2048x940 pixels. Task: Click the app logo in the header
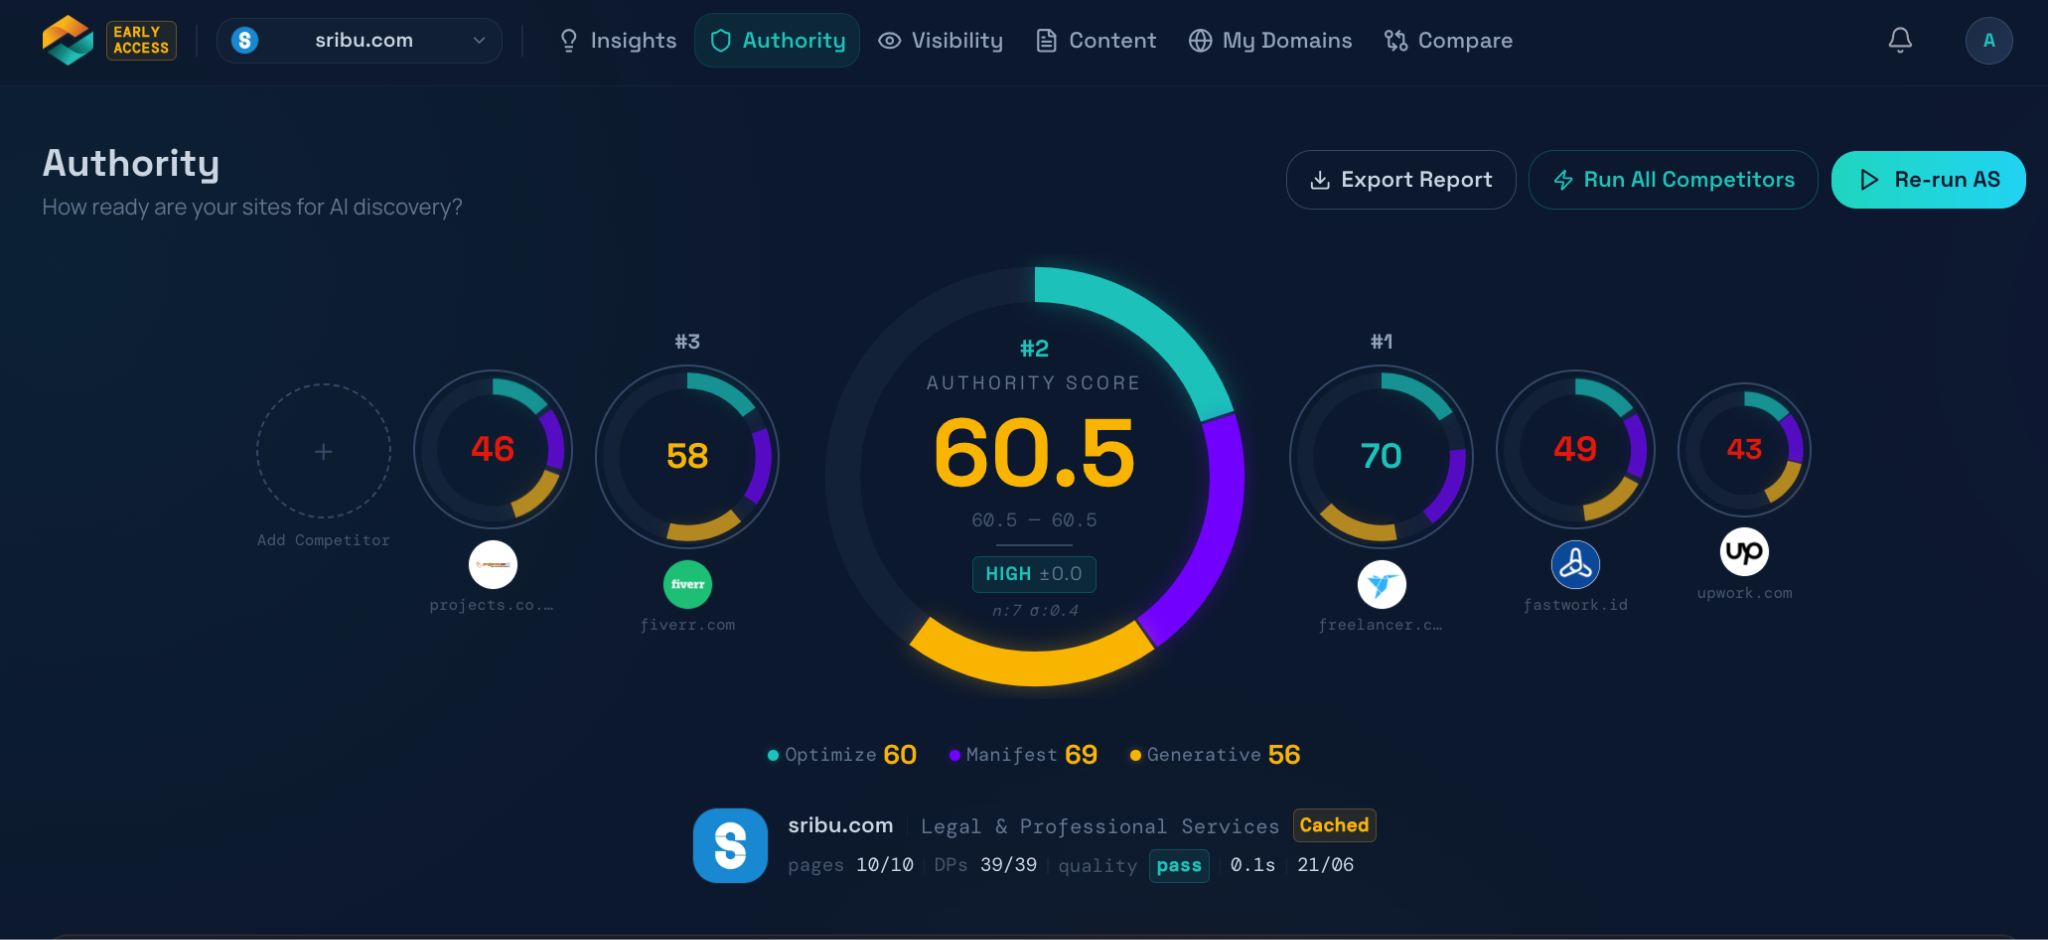coord(68,40)
